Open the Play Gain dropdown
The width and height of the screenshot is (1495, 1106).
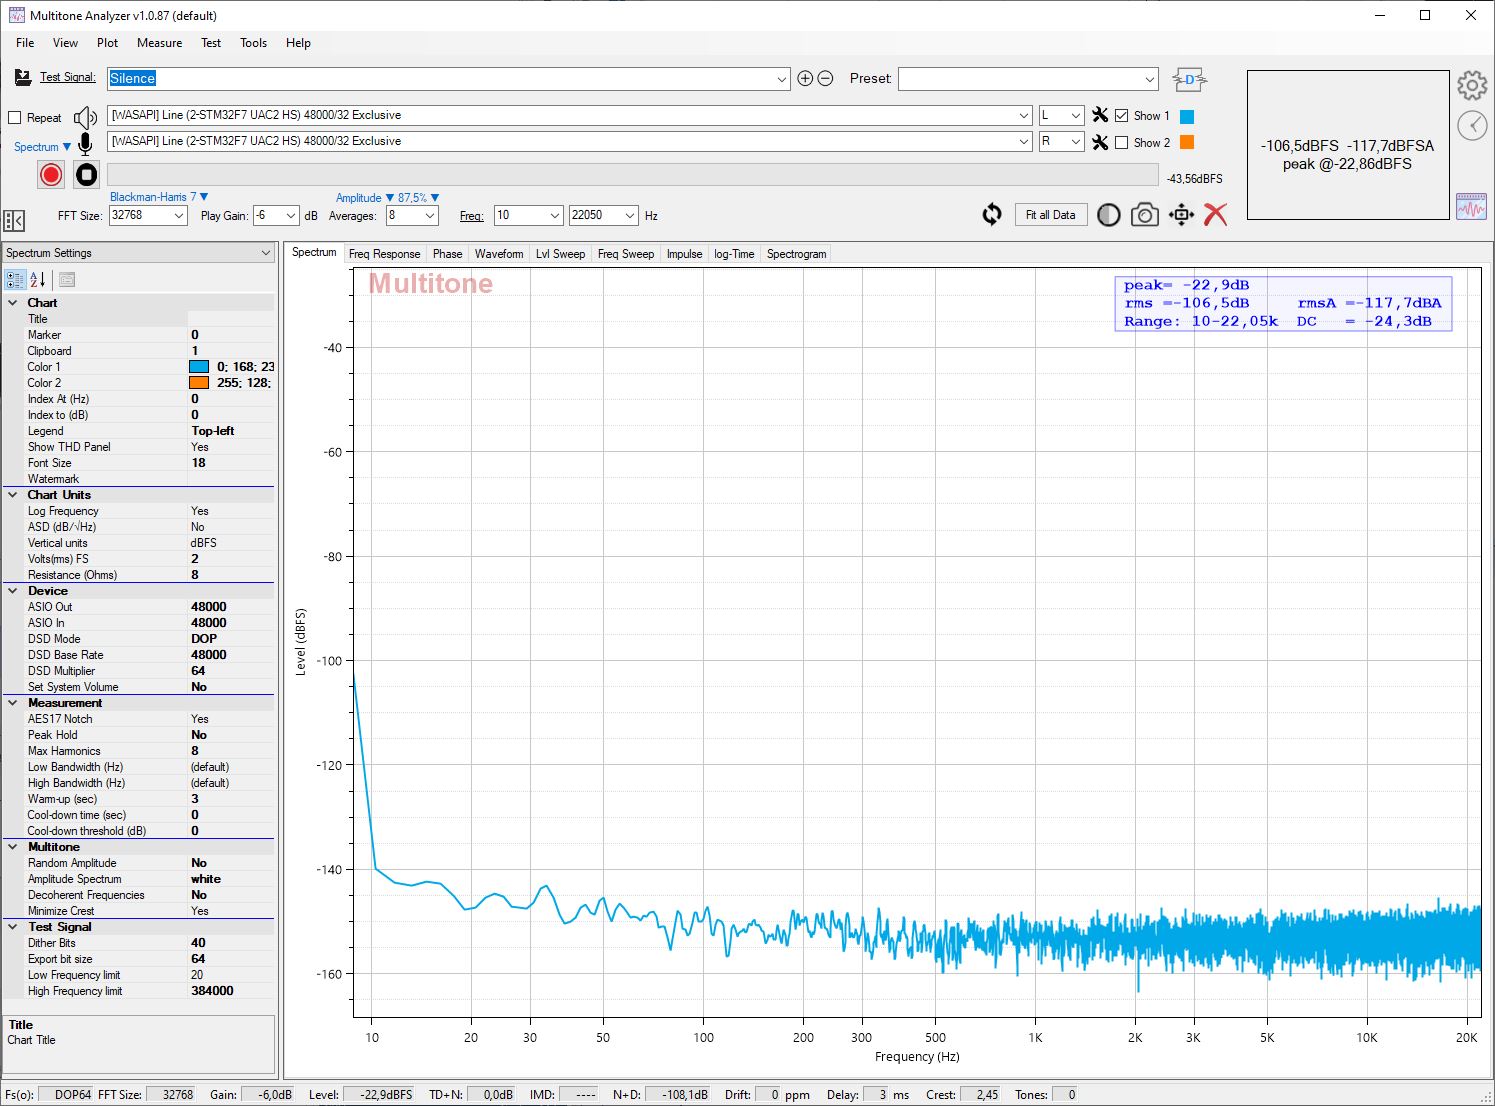coord(291,215)
